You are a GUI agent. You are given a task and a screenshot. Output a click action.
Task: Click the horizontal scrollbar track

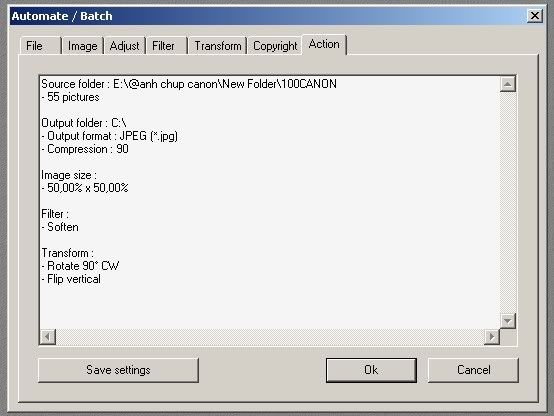[270, 336]
